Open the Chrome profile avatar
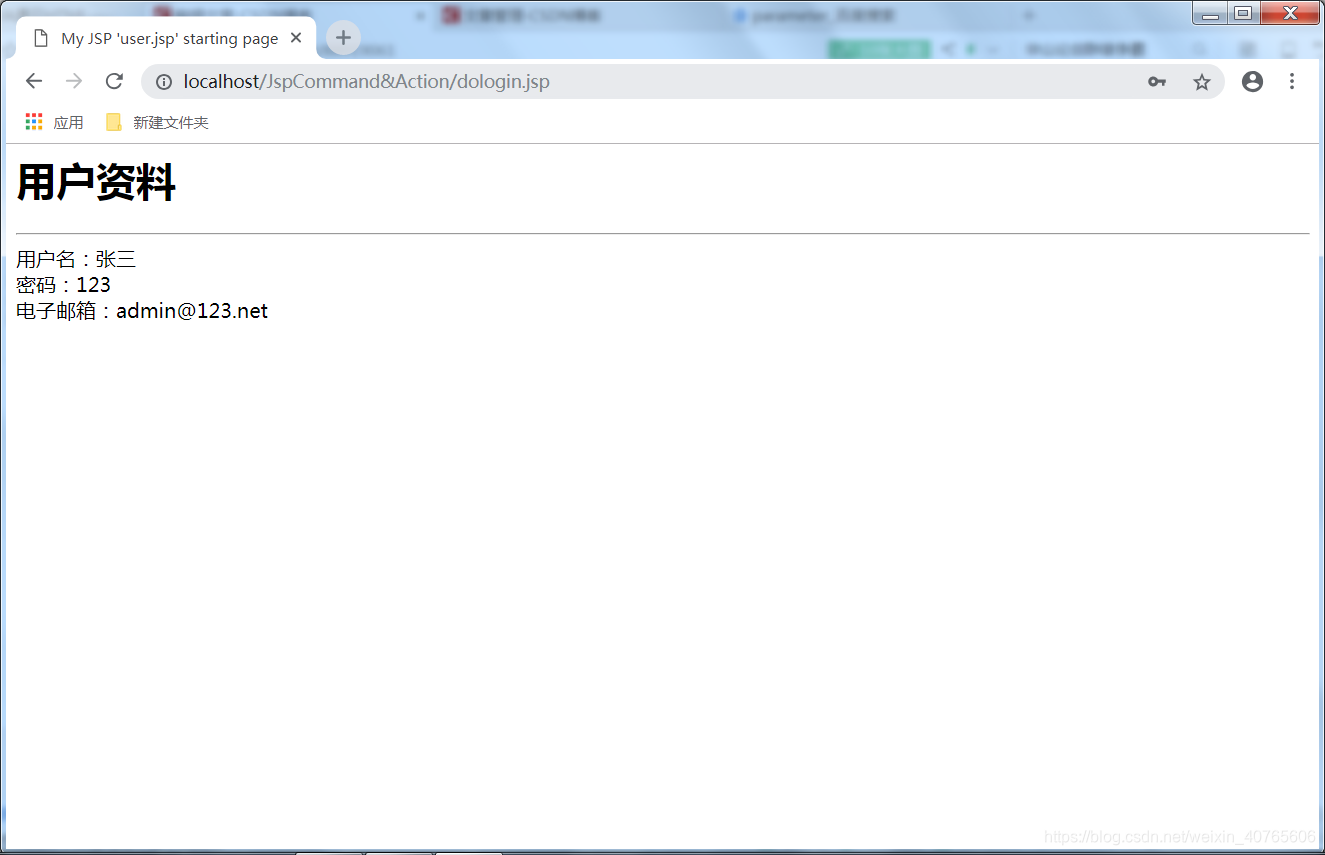The width and height of the screenshot is (1325, 855). point(1252,82)
